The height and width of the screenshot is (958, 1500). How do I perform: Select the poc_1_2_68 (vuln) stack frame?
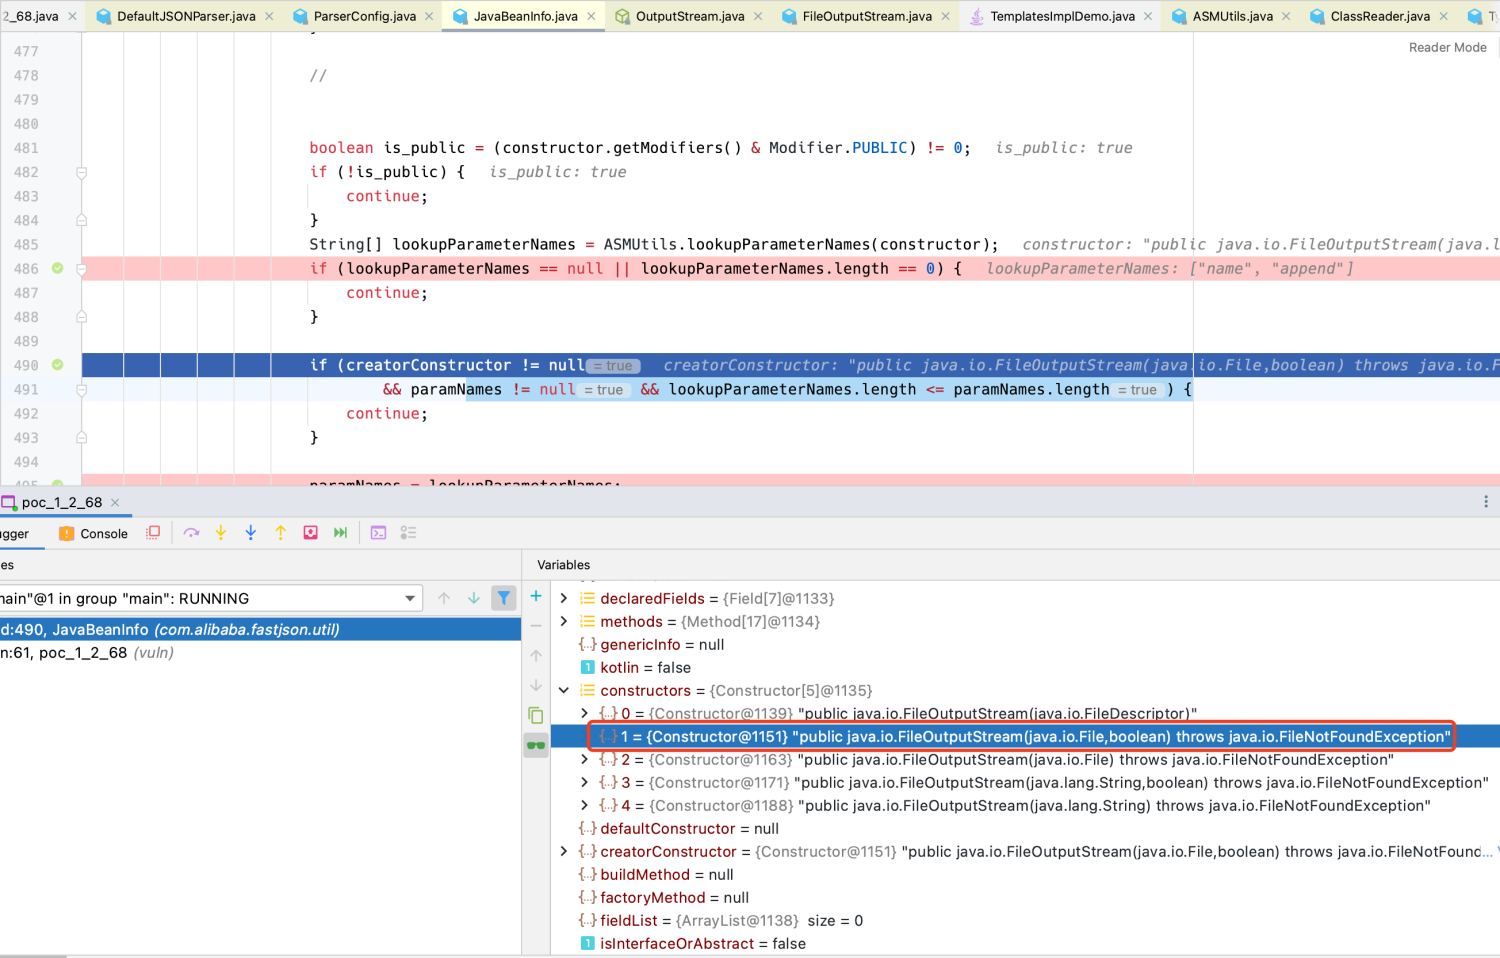pyautogui.click(x=260, y=652)
